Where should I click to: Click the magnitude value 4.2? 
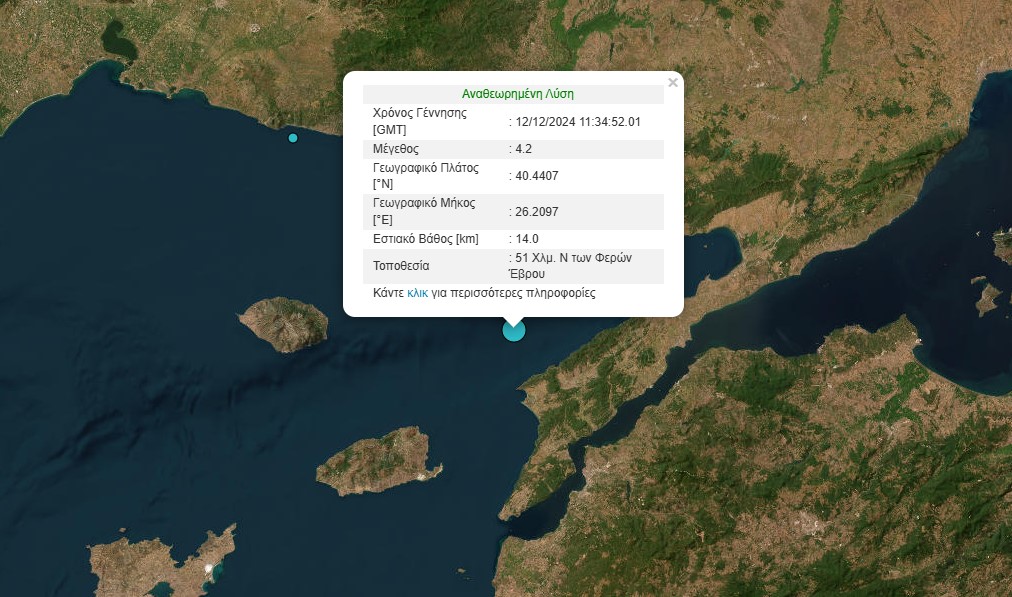click(524, 149)
